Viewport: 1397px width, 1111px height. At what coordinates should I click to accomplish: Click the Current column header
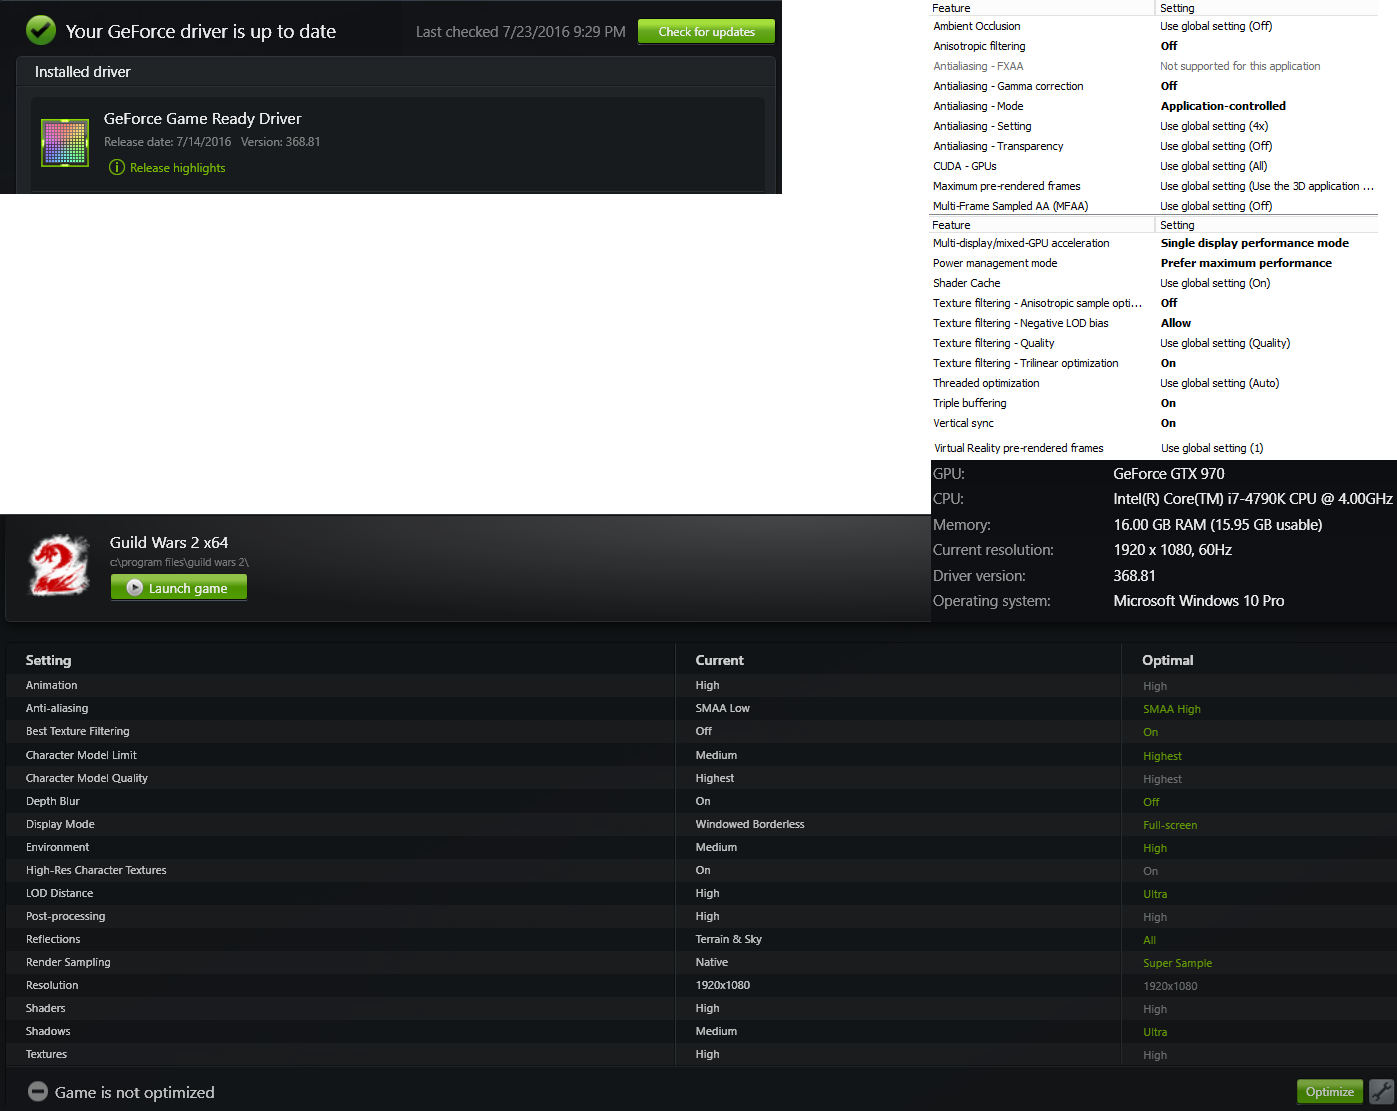[719, 660]
